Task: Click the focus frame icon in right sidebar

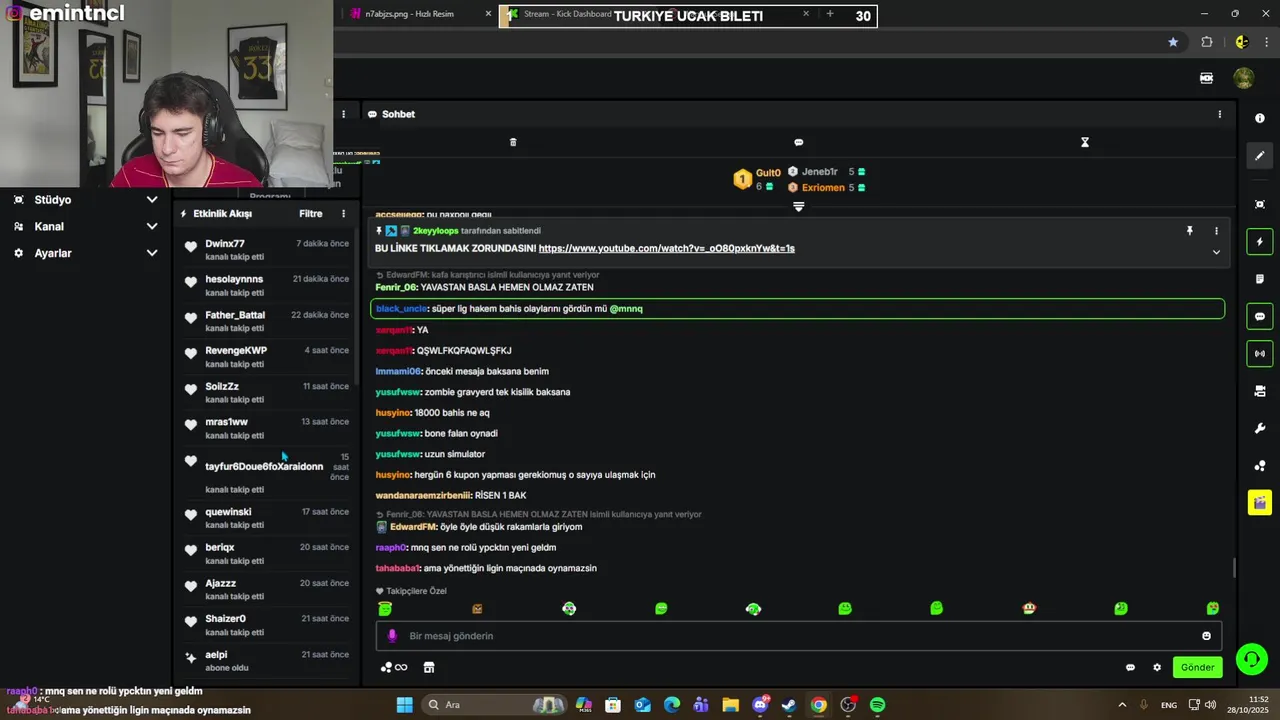Action: pyautogui.click(x=1260, y=204)
